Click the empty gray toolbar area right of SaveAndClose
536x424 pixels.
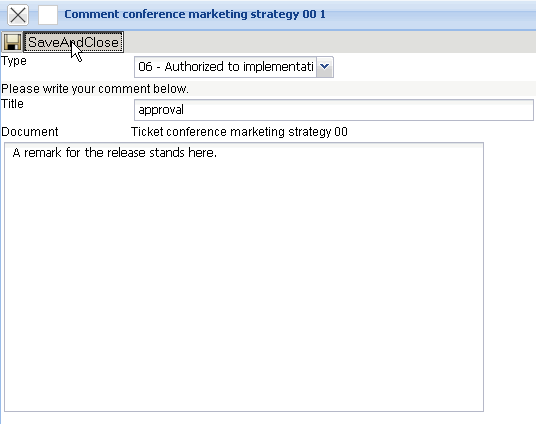pyautogui.click(x=330, y=42)
